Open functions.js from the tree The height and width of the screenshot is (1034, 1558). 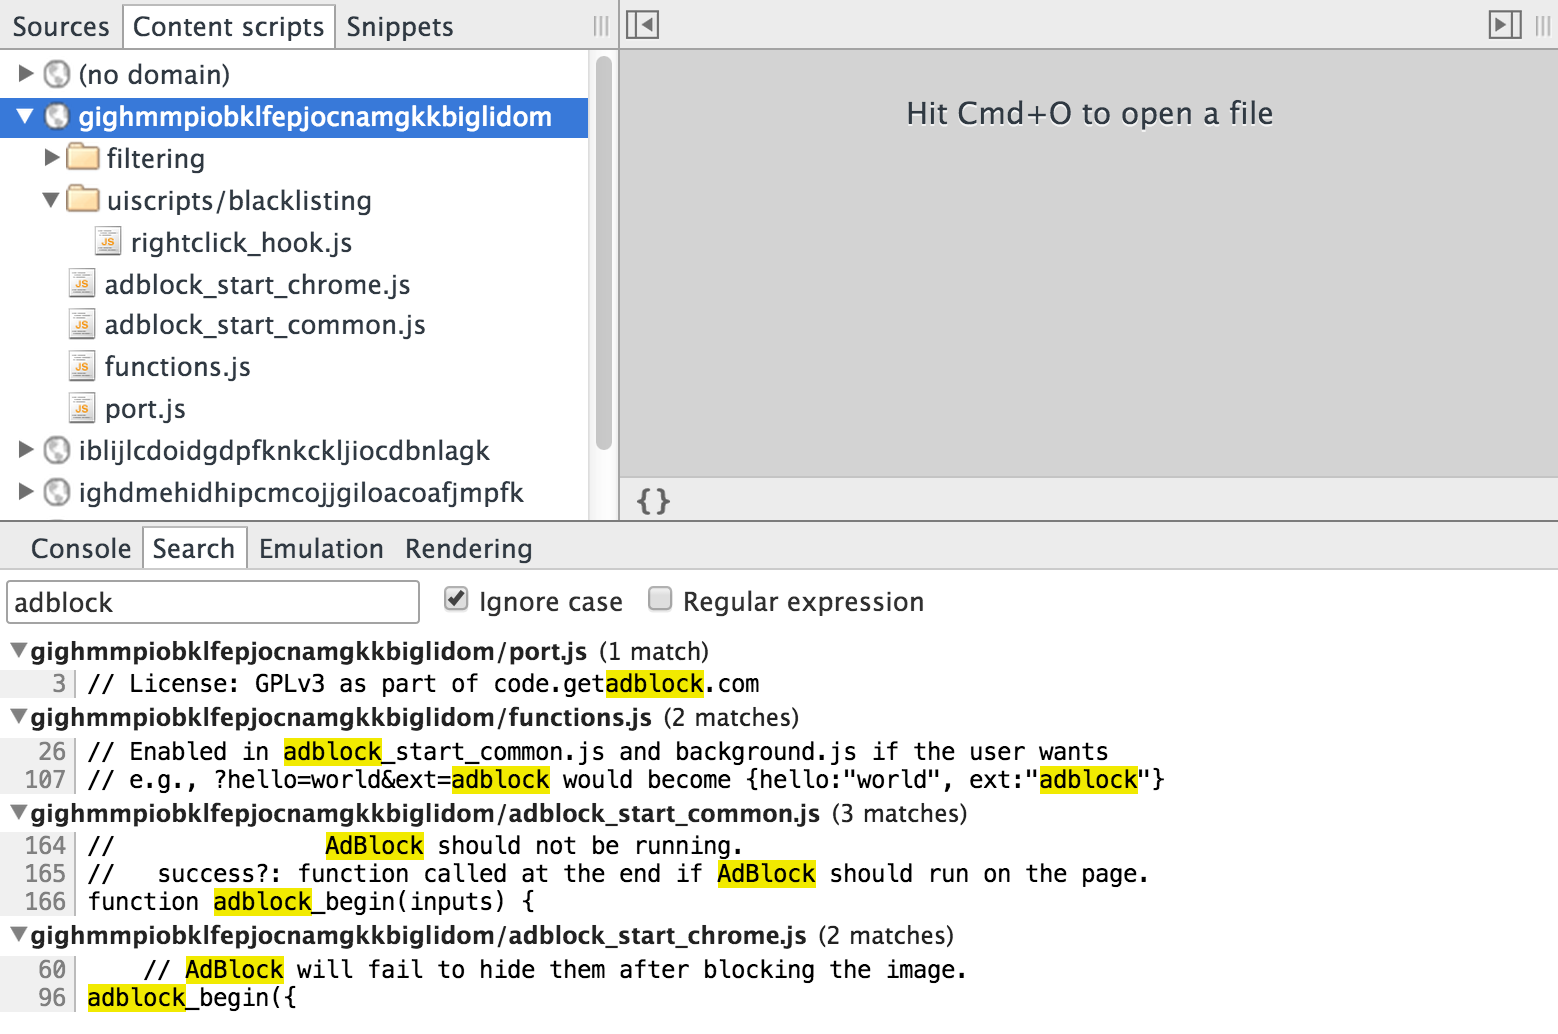pyautogui.click(x=177, y=367)
